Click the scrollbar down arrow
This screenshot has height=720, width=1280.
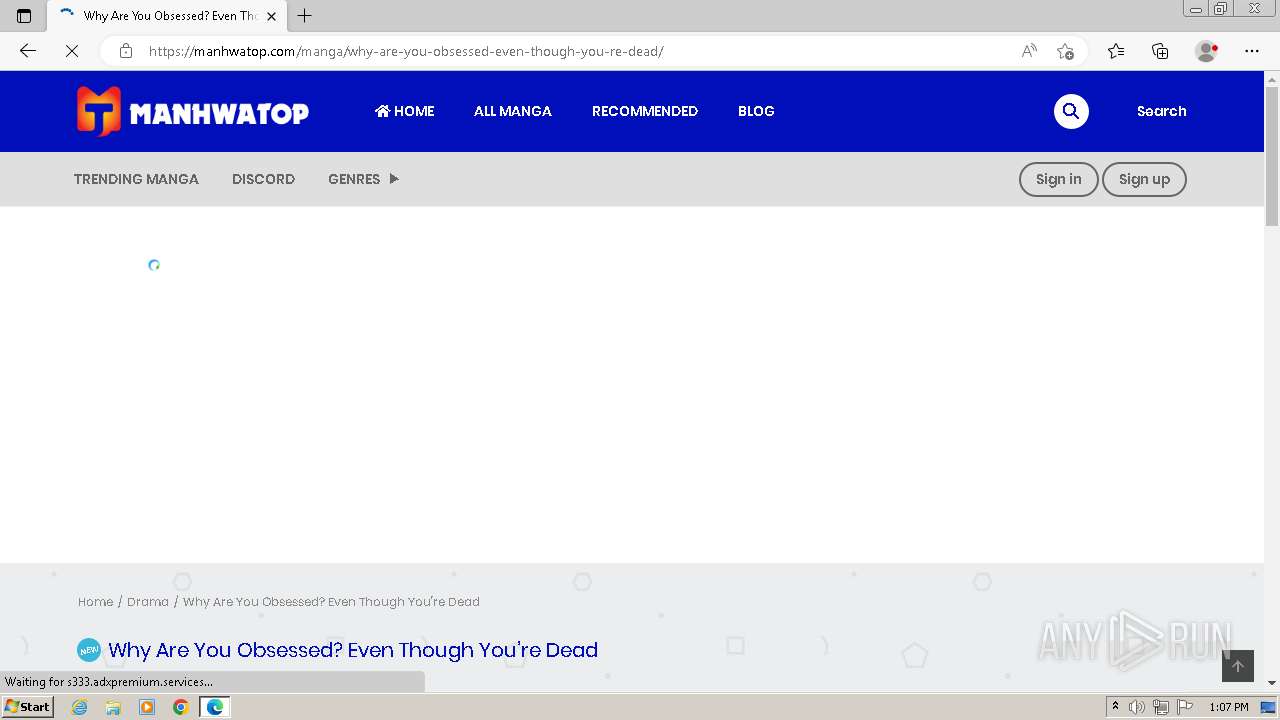coord(1272,683)
